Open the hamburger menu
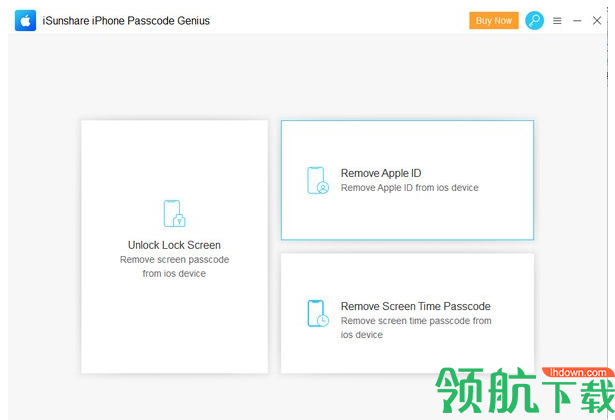Screen dimensions: 615x420 (557, 21)
